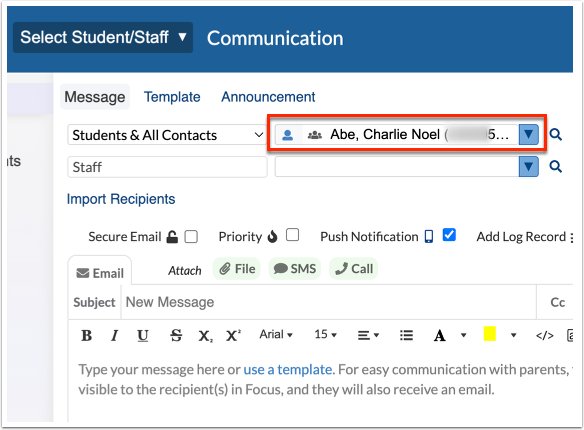Viewport: 584px width, 430px height.
Task: Insert a bulleted list via list icon
Action: [x=406, y=335]
